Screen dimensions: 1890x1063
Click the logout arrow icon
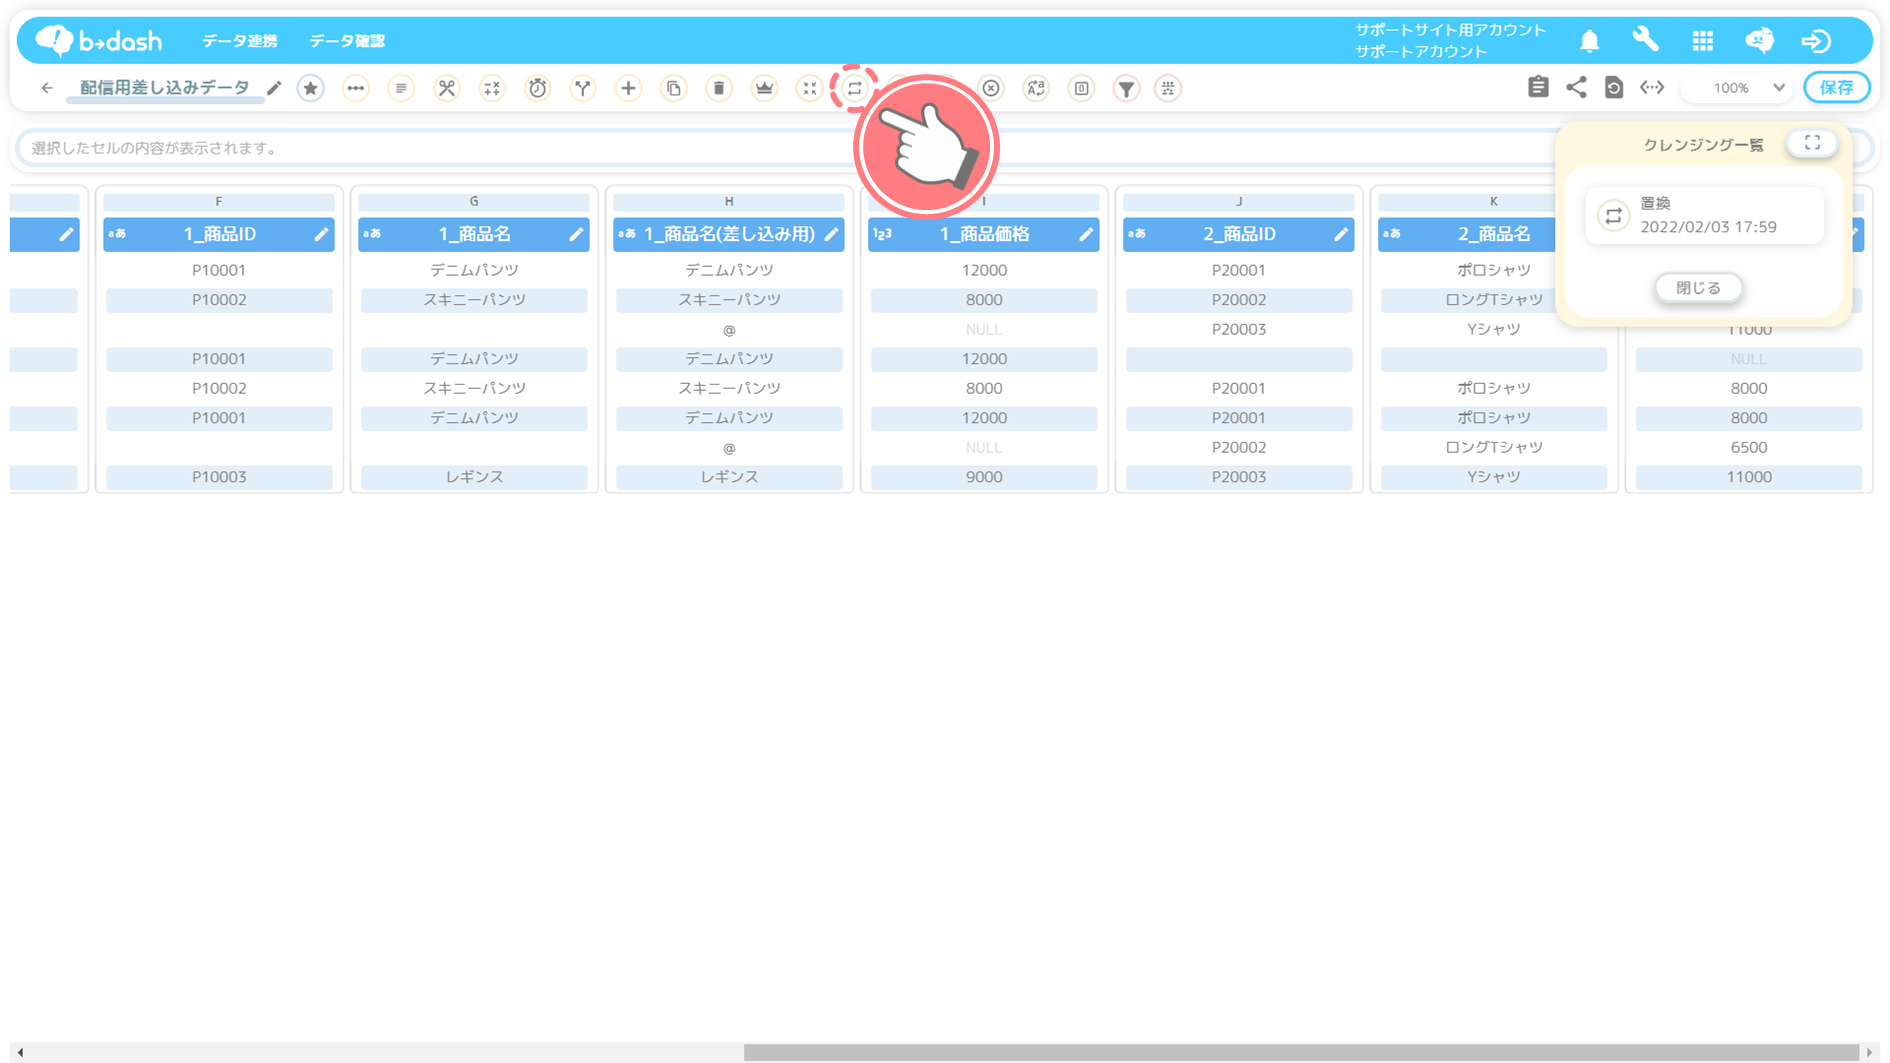click(x=1816, y=41)
